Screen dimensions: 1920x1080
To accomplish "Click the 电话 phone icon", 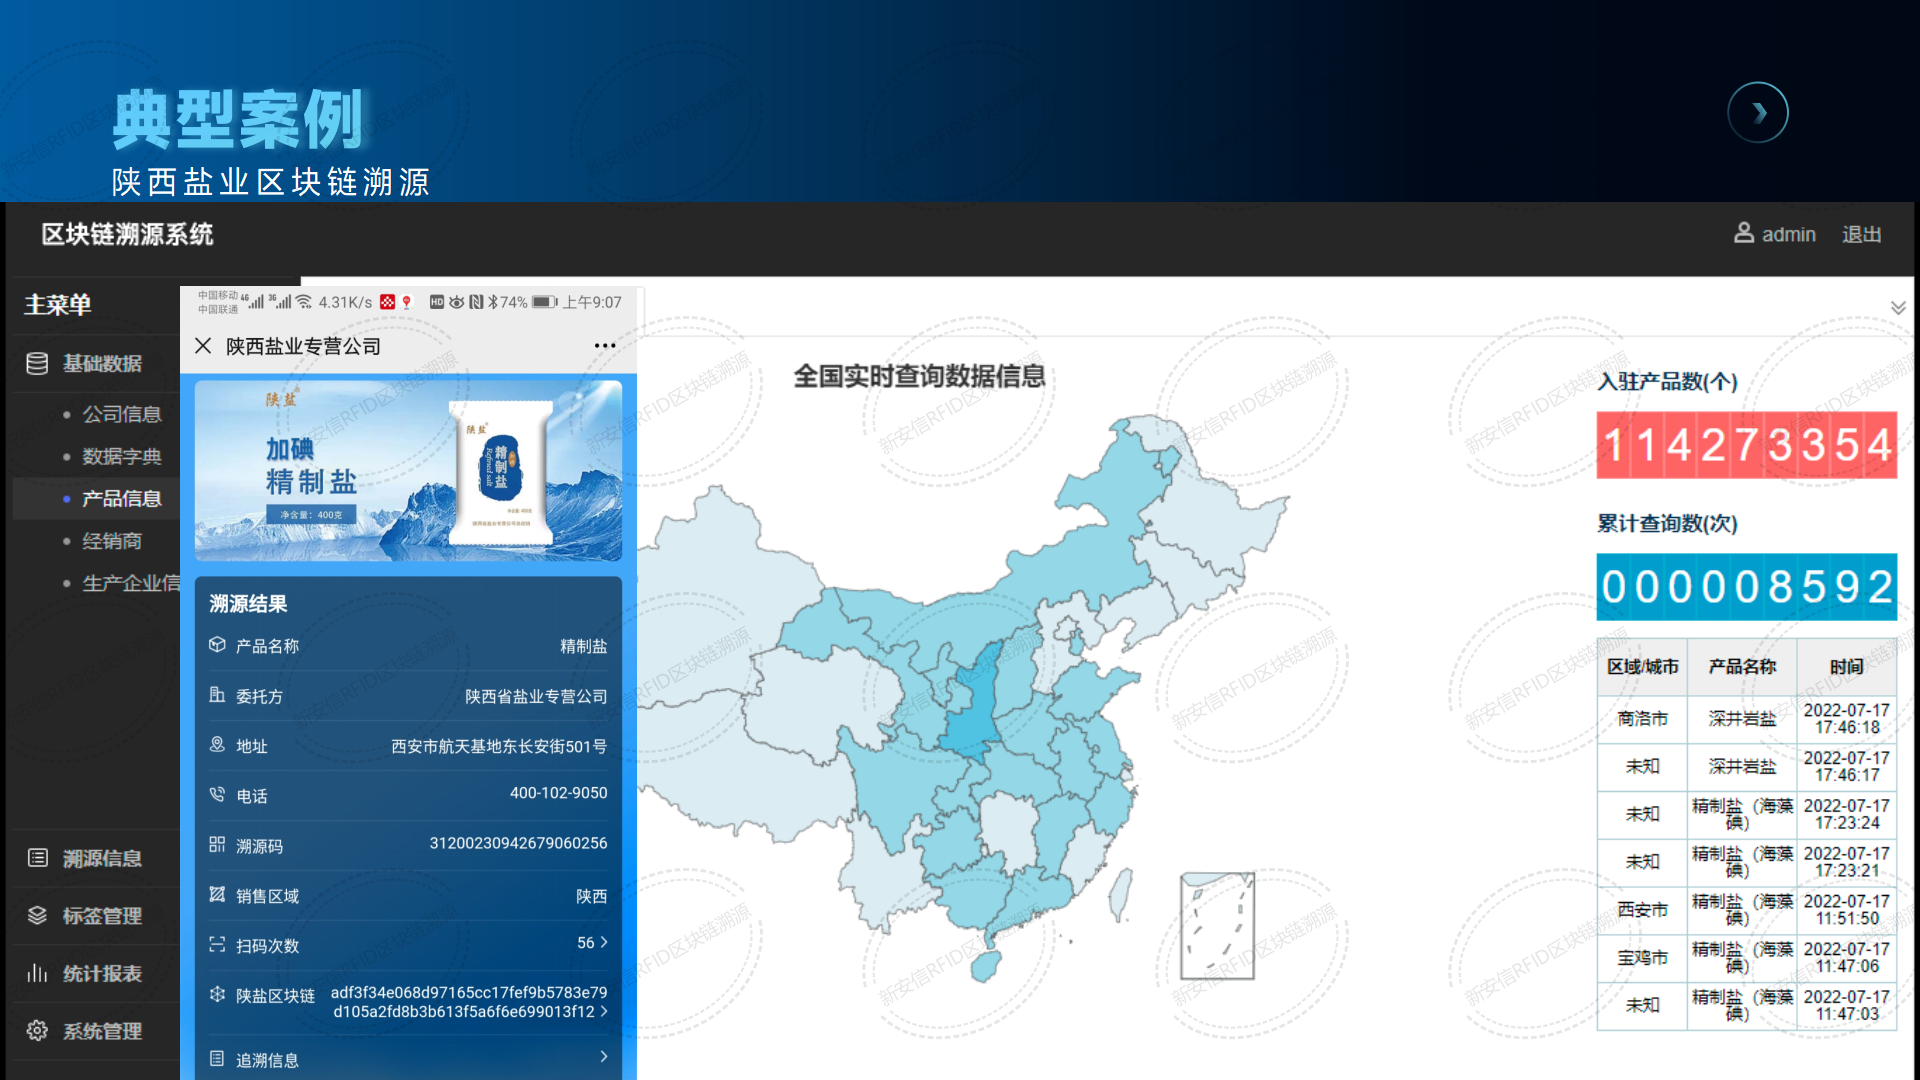I will pos(217,795).
